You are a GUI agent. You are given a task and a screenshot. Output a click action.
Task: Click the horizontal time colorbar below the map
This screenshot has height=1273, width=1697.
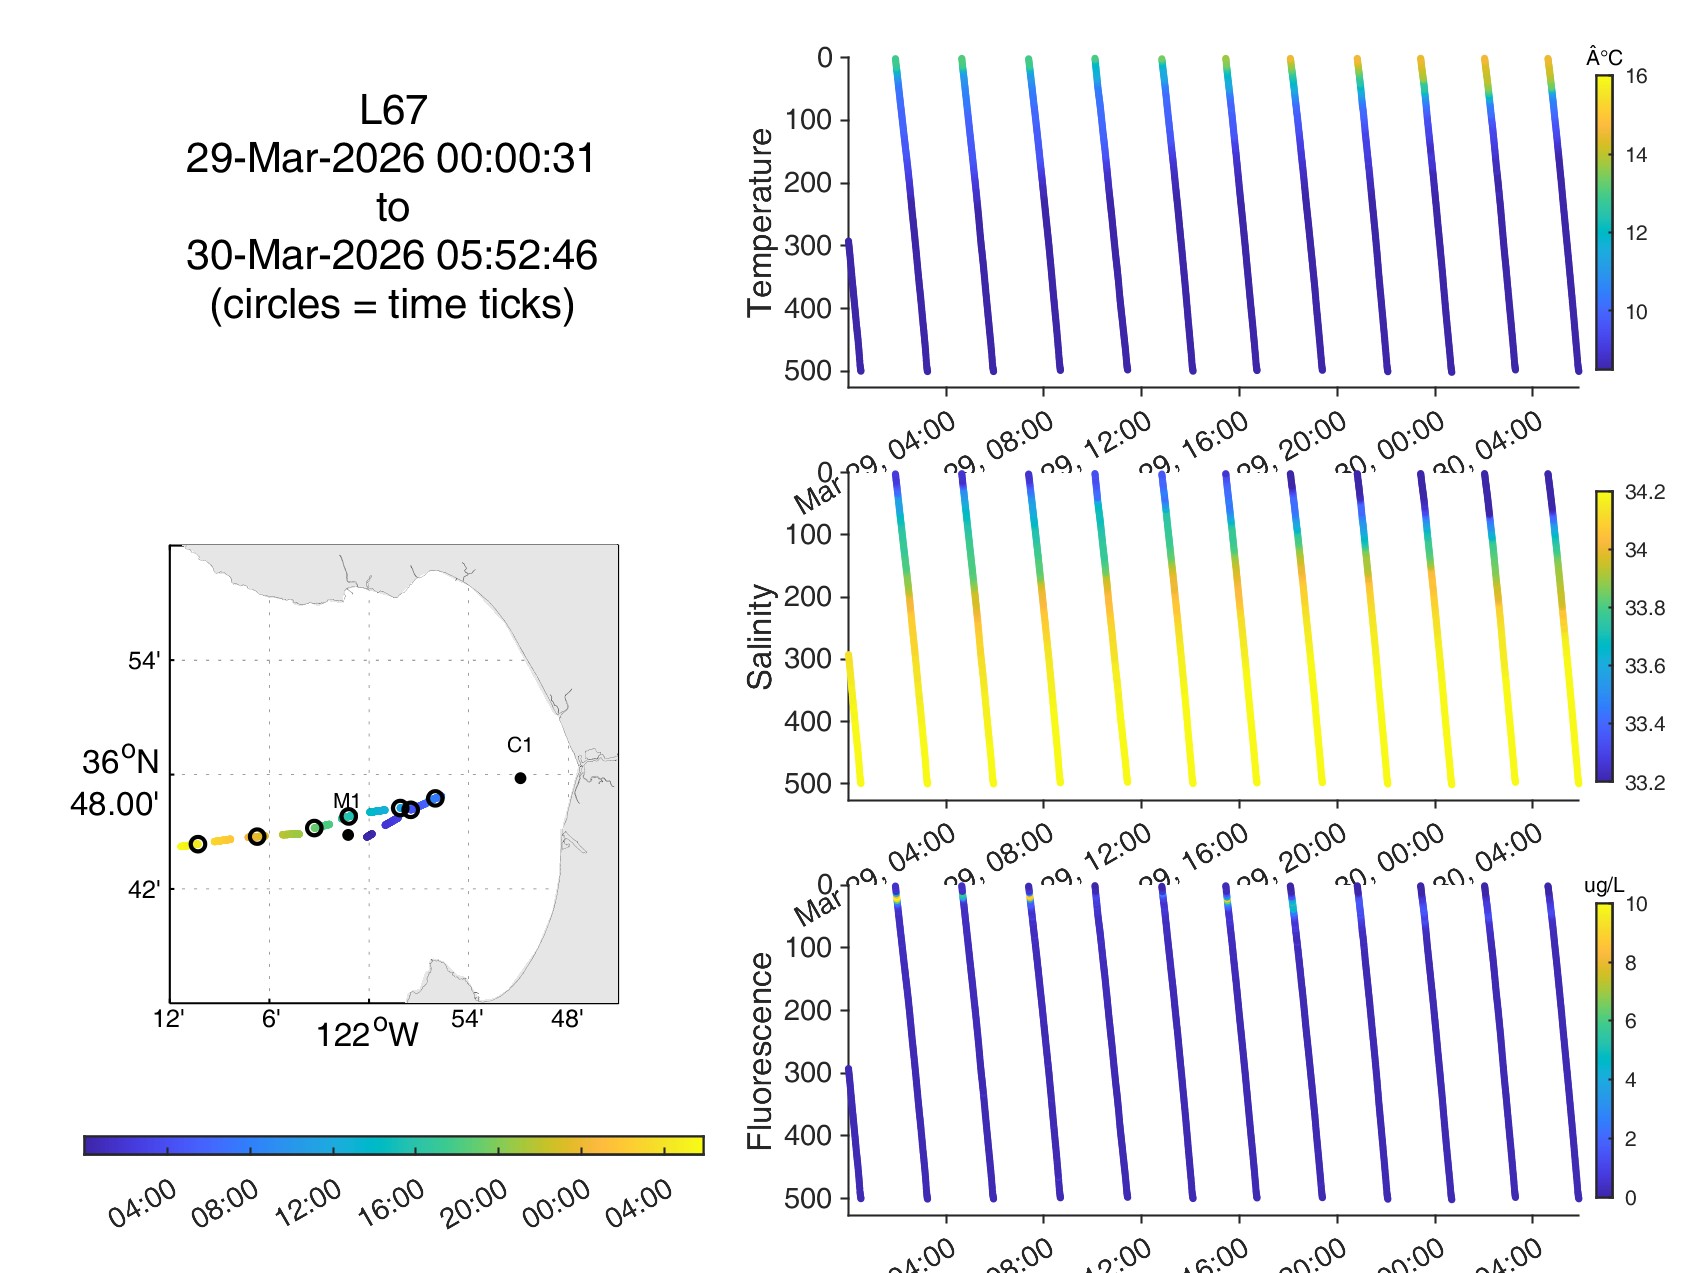394,1145
